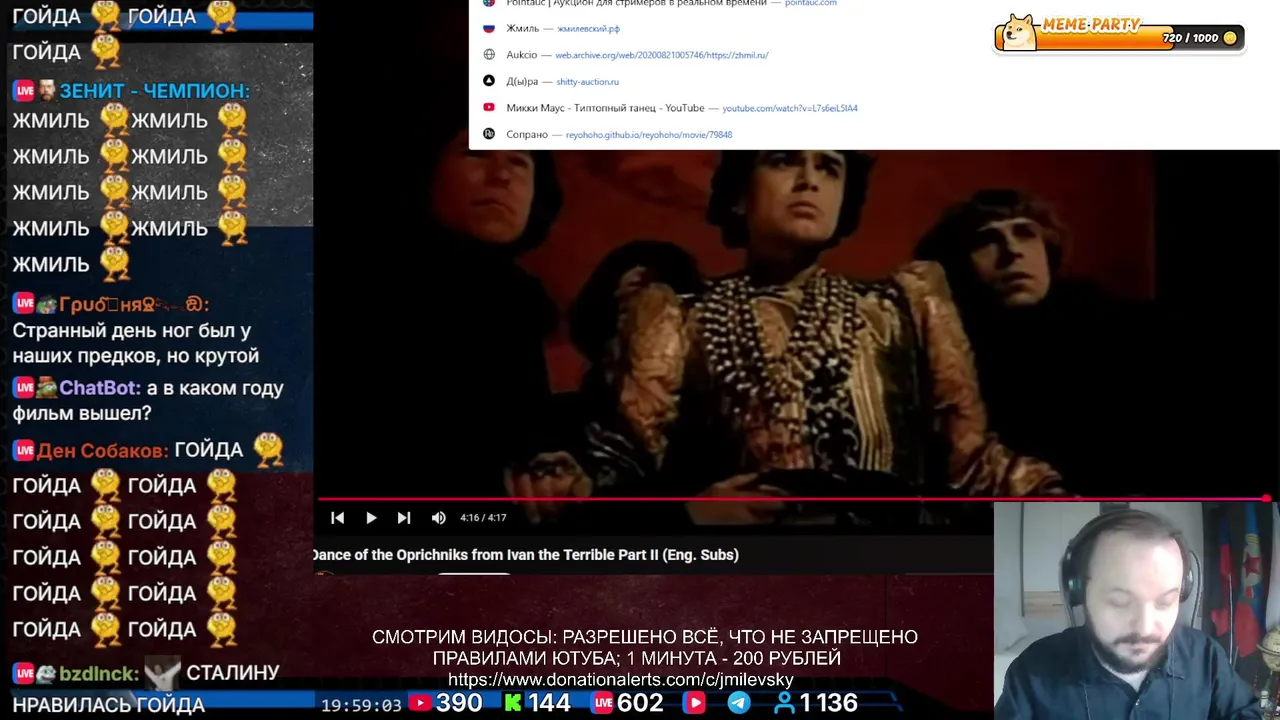
Task: Click the red video progress bar
Action: click(794, 498)
